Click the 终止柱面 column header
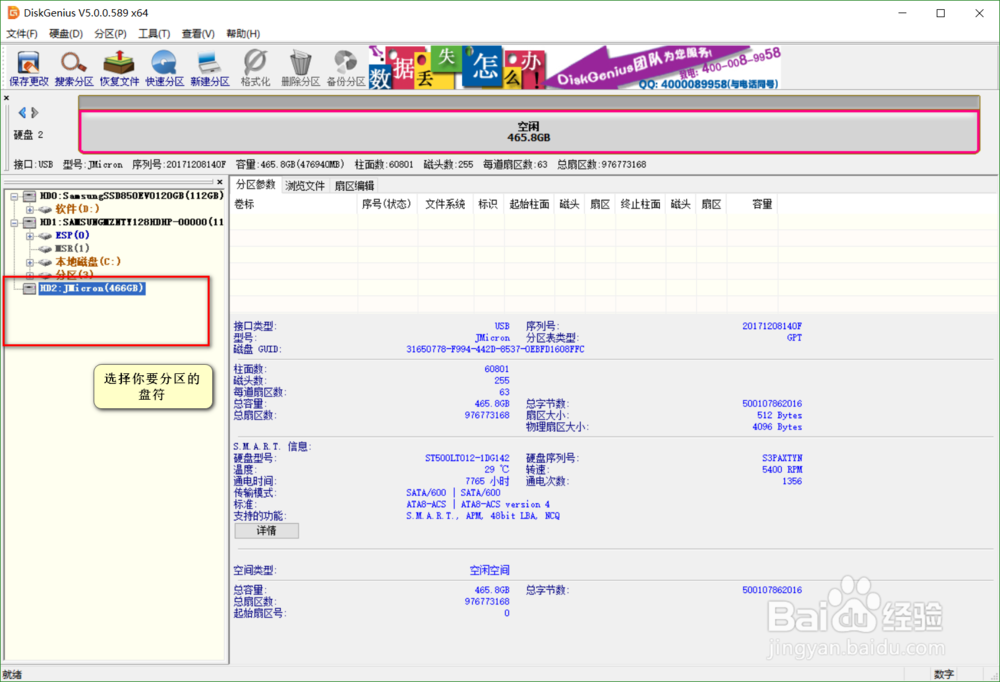 click(640, 204)
